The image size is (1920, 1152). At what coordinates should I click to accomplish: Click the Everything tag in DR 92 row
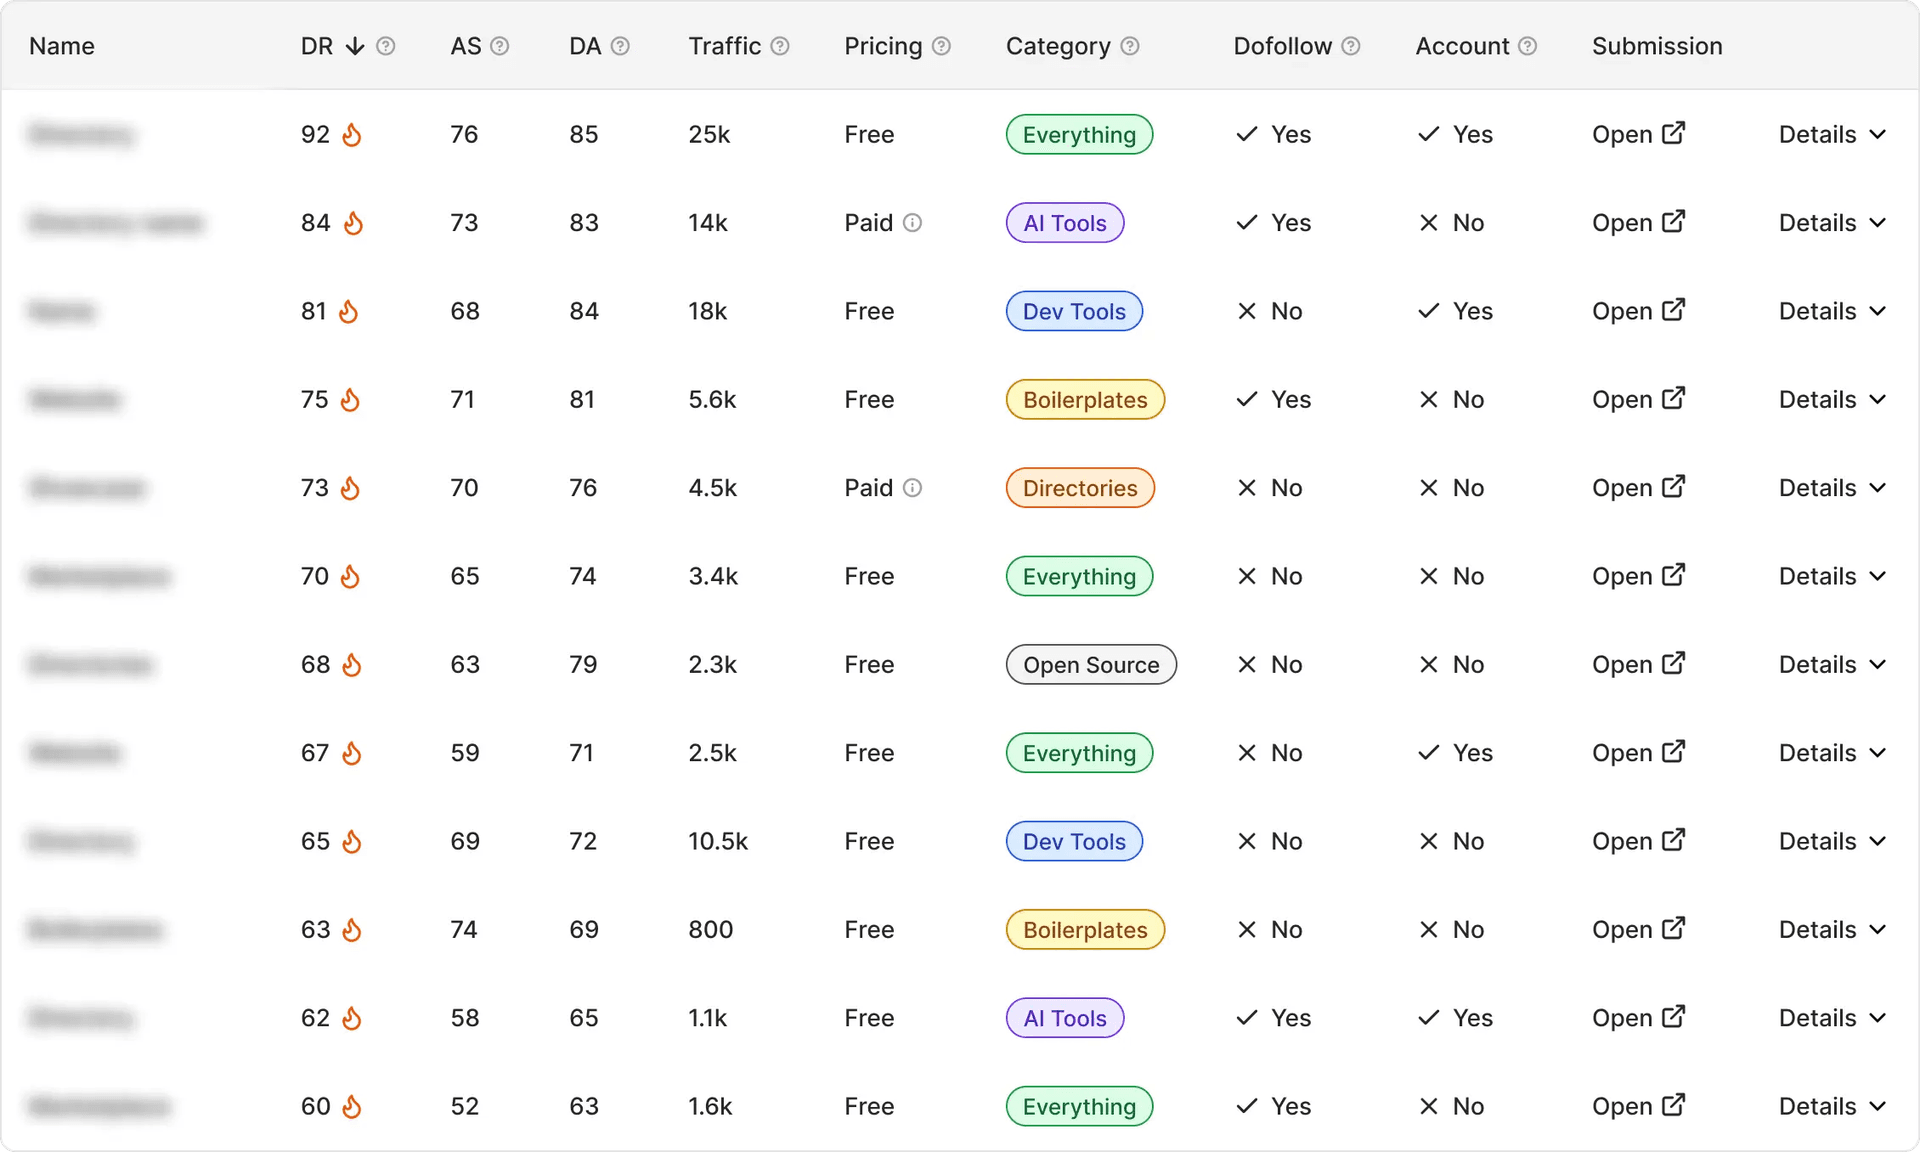1079,134
